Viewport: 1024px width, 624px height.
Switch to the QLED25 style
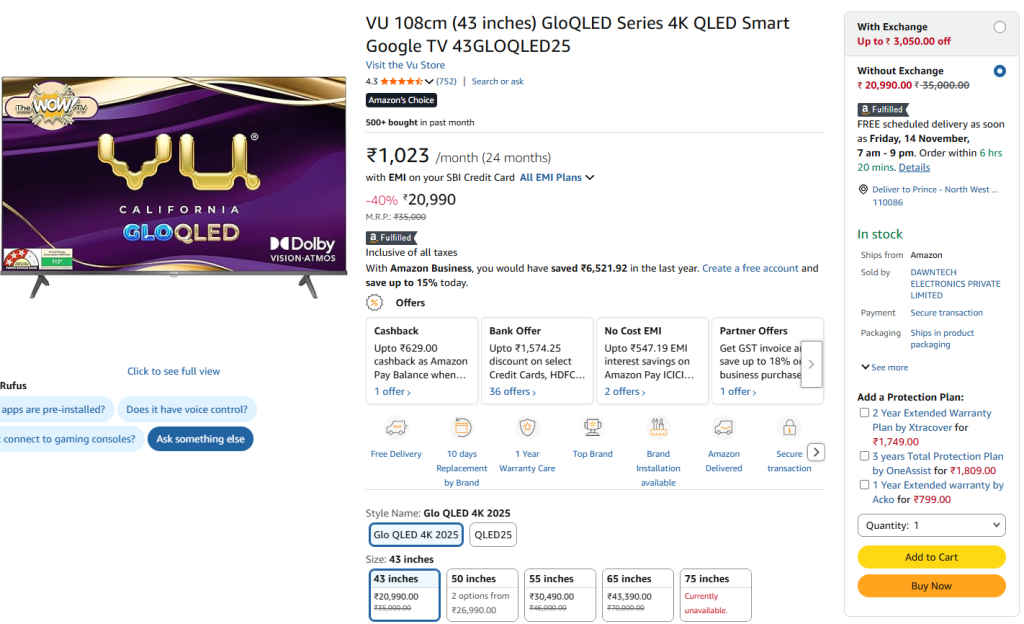[x=492, y=534]
